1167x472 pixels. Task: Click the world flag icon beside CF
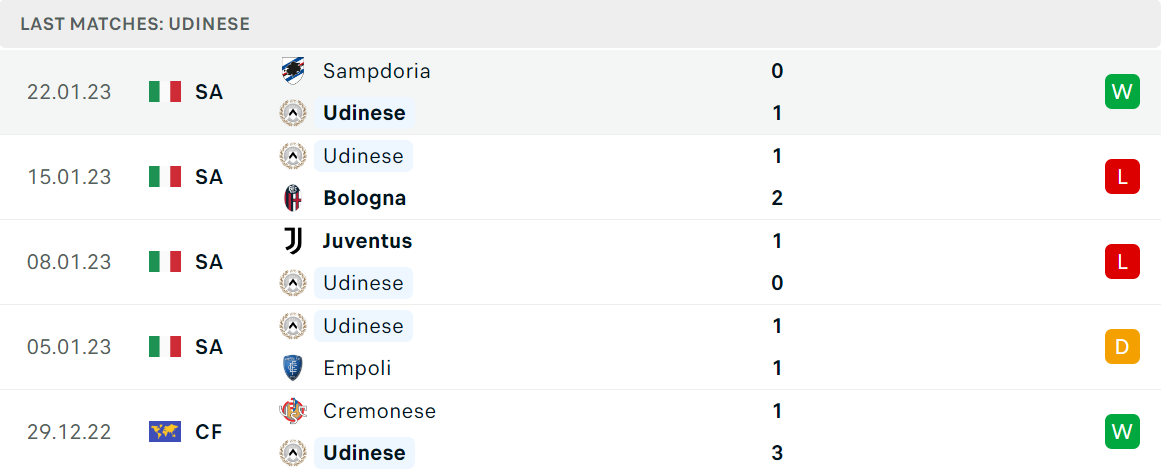coord(165,432)
